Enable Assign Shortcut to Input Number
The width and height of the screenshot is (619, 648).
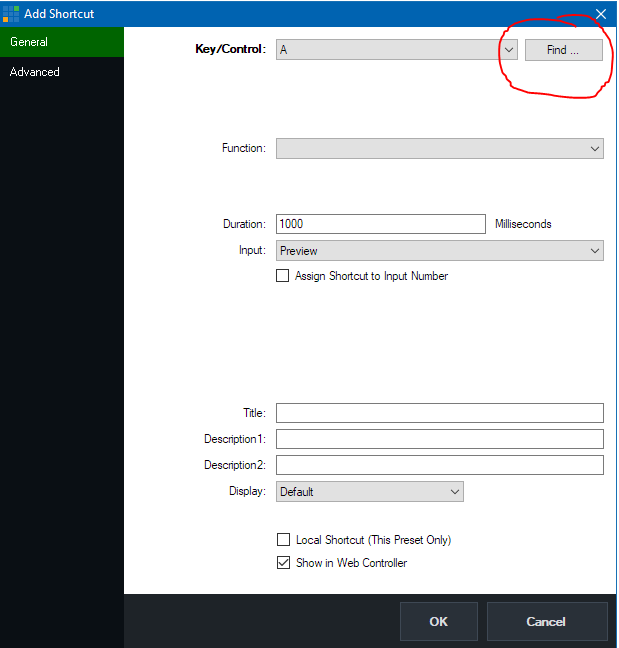(x=283, y=276)
